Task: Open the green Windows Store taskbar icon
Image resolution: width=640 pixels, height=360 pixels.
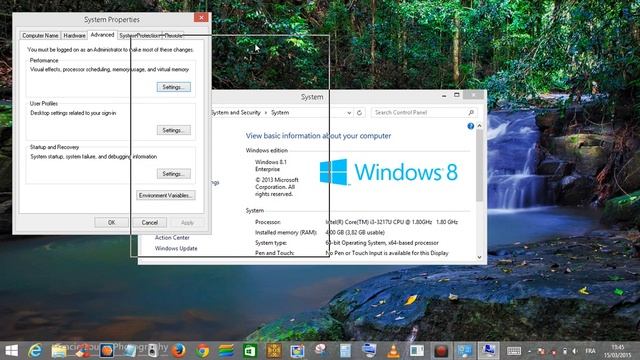Action: (250, 351)
